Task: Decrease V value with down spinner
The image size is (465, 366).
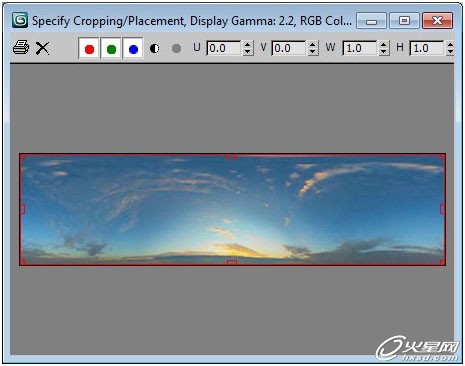Action: coord(312,52)
